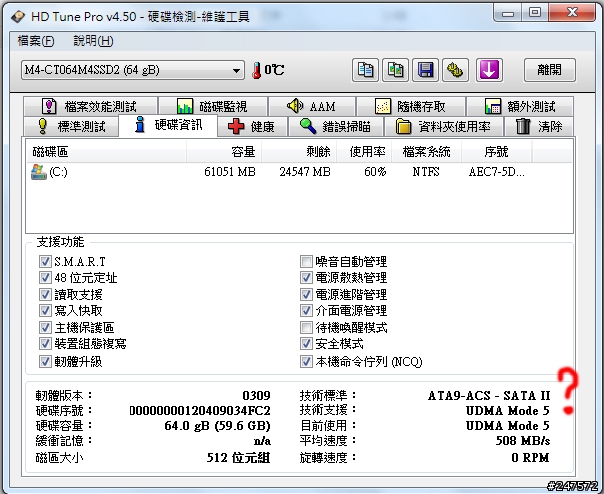Click the 512 位元組 sector size value
604x494 pixels.
point(238,458)
